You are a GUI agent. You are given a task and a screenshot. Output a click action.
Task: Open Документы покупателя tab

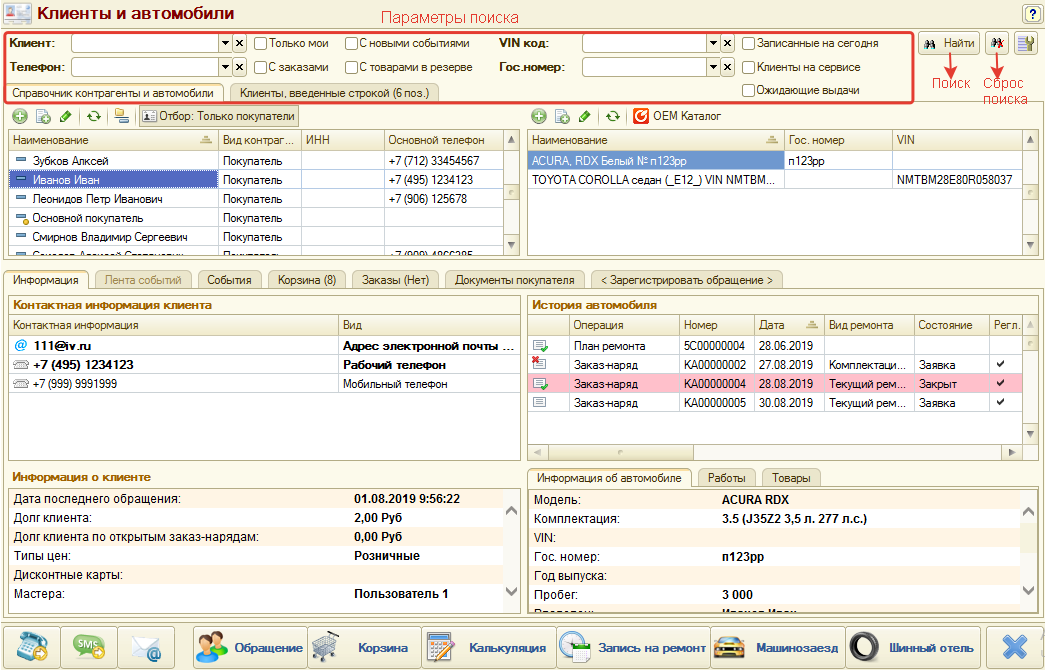[x=515, y=280]
